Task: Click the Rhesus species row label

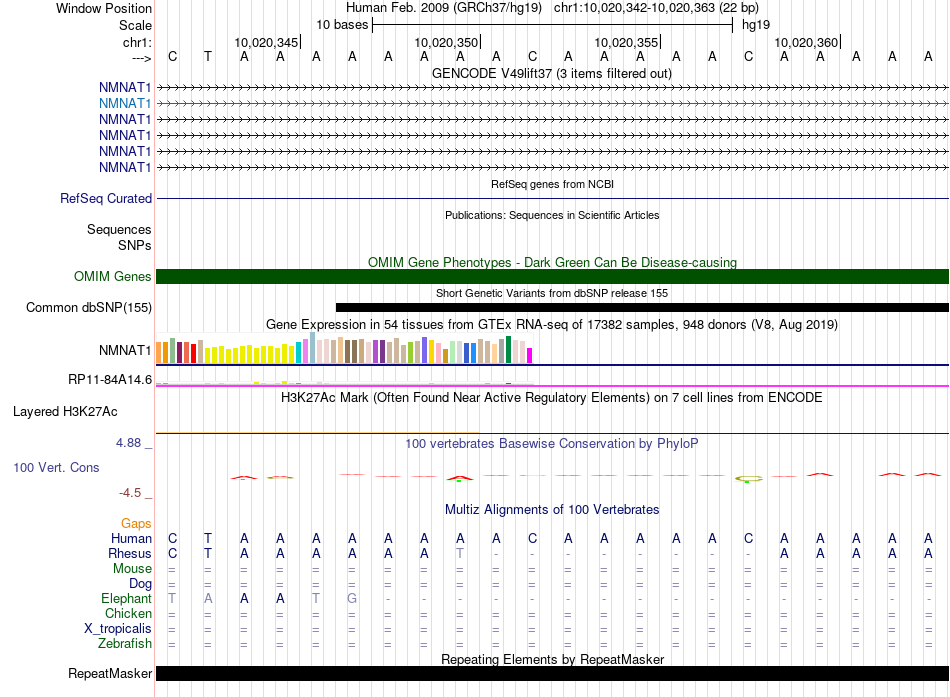Action: 130,553
